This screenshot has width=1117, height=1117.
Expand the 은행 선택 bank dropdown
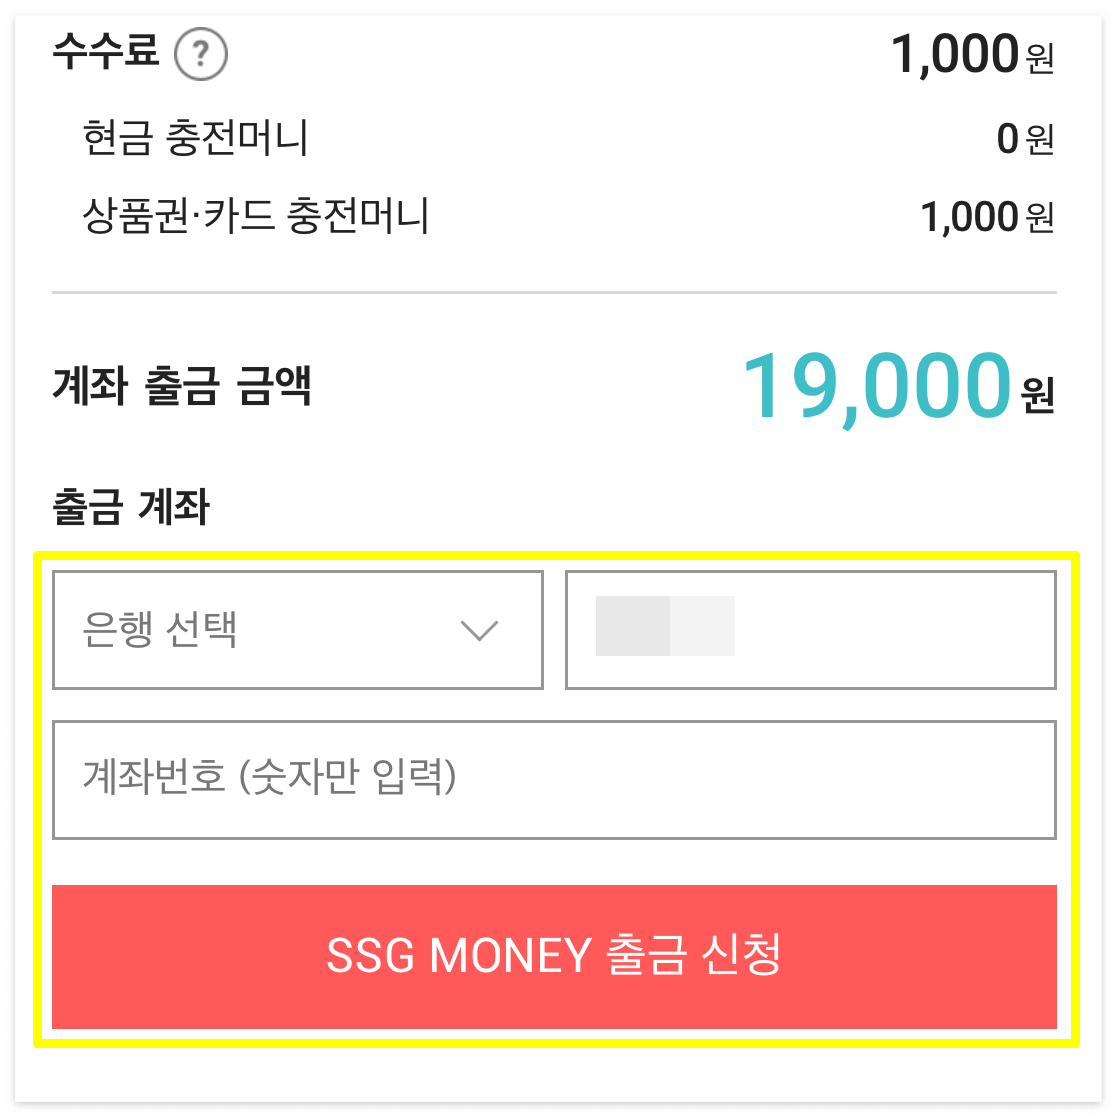[x=297, y=630]
